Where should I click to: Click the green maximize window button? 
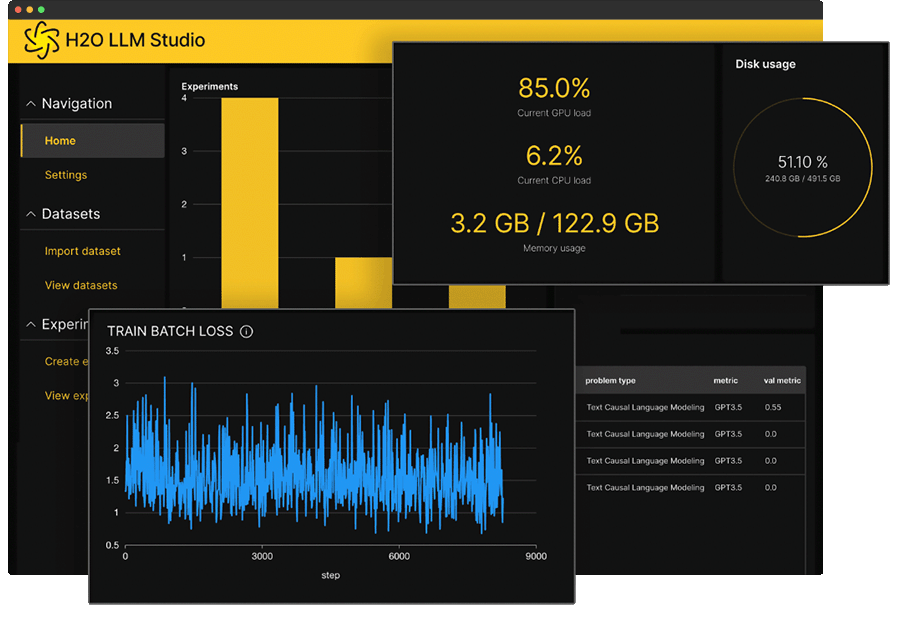coord(41,9)
